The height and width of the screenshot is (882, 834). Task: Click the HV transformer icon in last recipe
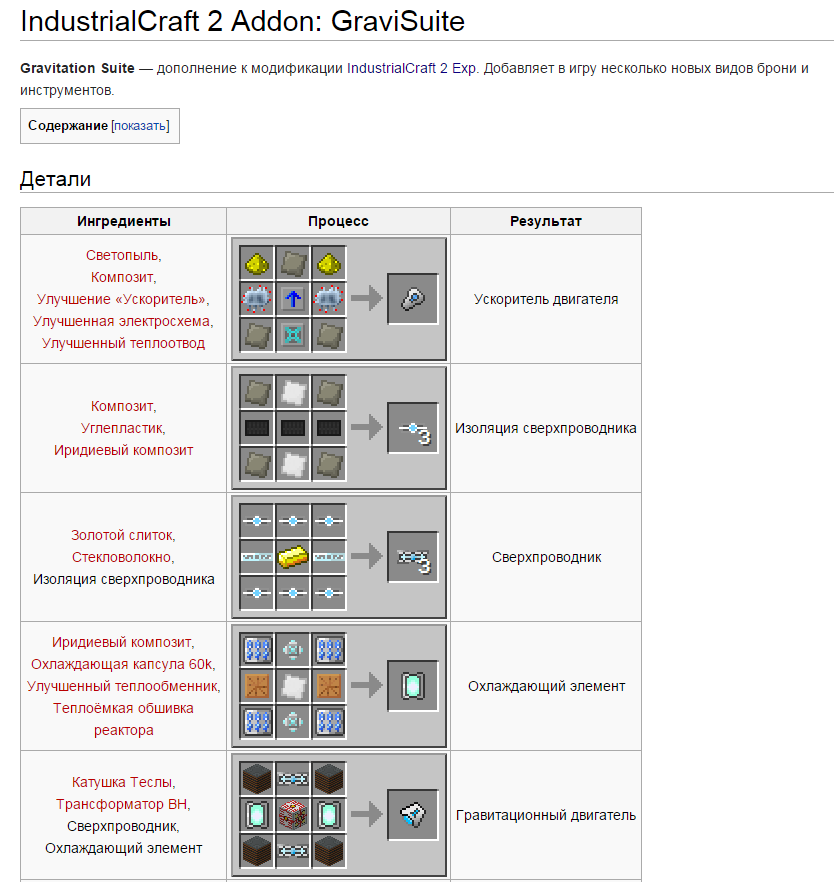point(293,814)
